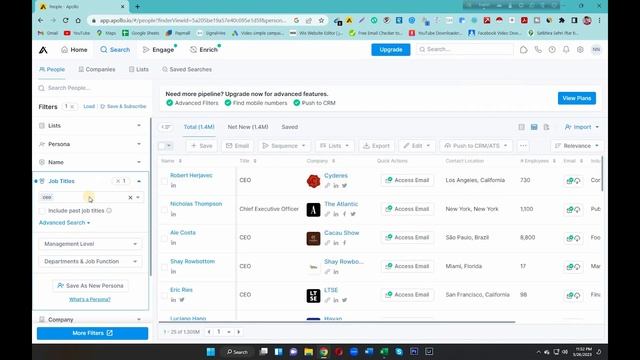Click Save As New Persona
Screen dimensions: 640x360
click(x=90, y=286)
